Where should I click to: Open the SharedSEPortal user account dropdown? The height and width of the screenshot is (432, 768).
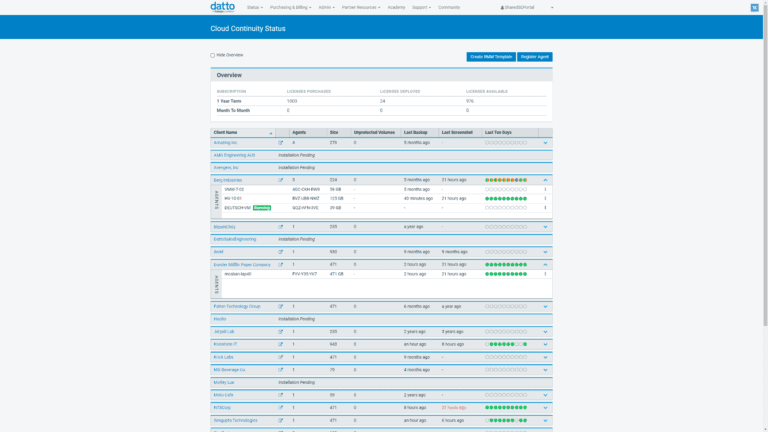(x=527, y=7)
